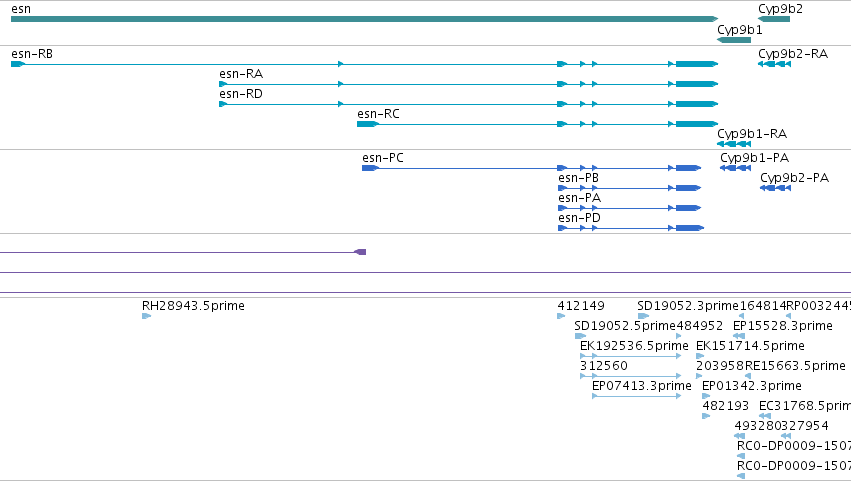Click the RE15663.5prime EST label
This screenshot has width=851, height=481.
pos(795,366)
